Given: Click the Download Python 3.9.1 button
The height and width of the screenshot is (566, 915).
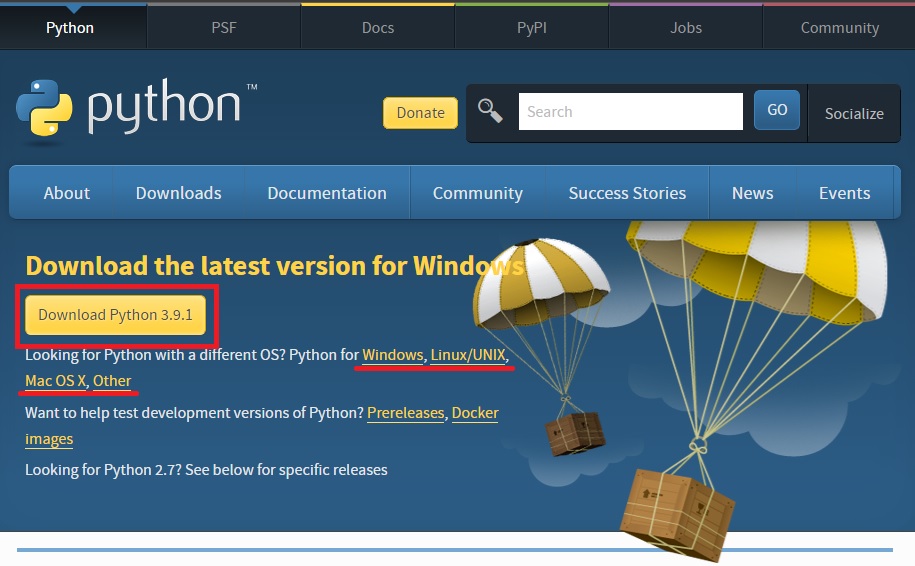Looking at the screenshot, I should point(116,315).
